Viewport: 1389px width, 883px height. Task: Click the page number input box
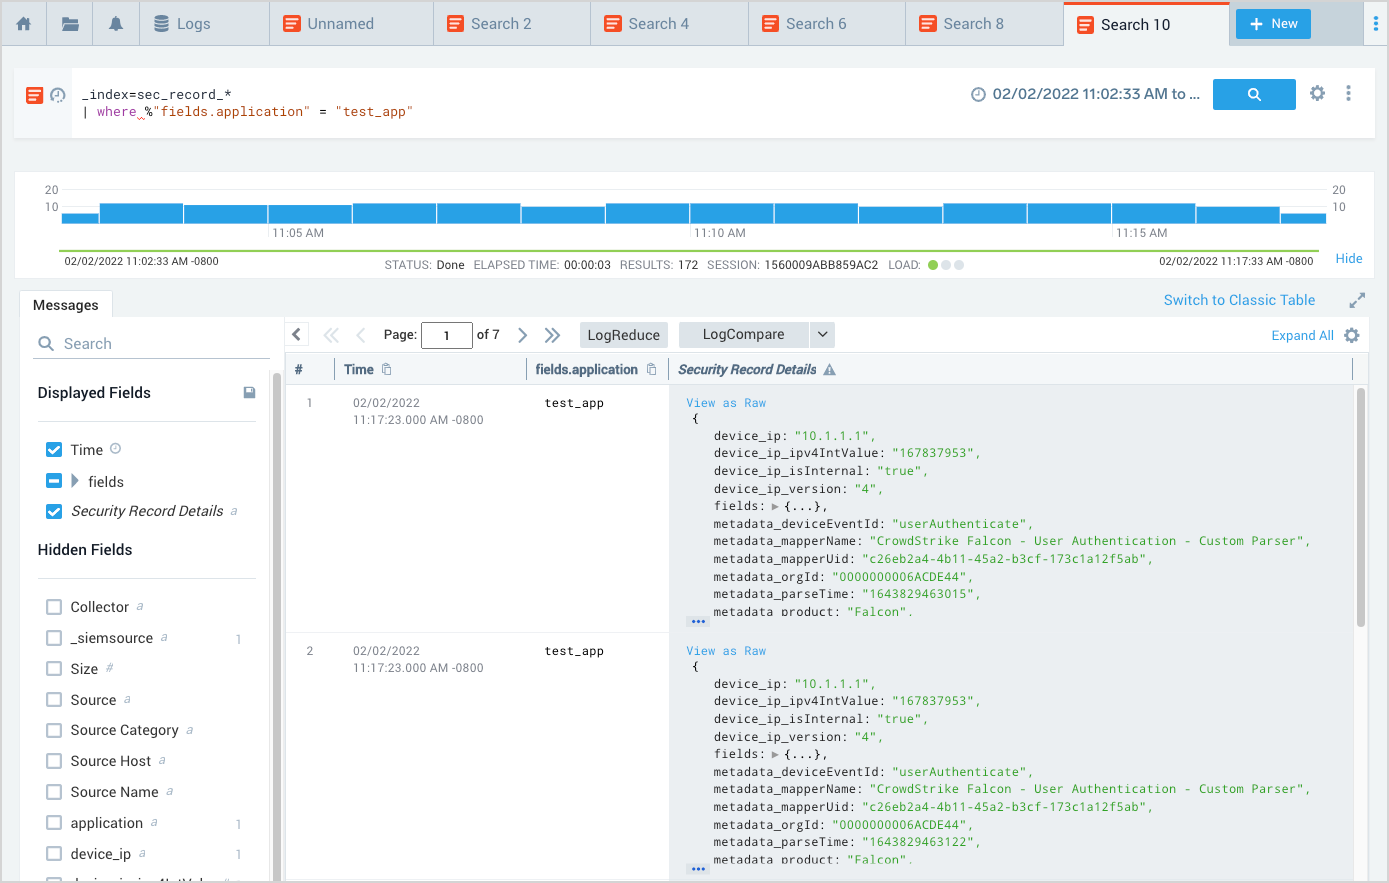point(446,335)
